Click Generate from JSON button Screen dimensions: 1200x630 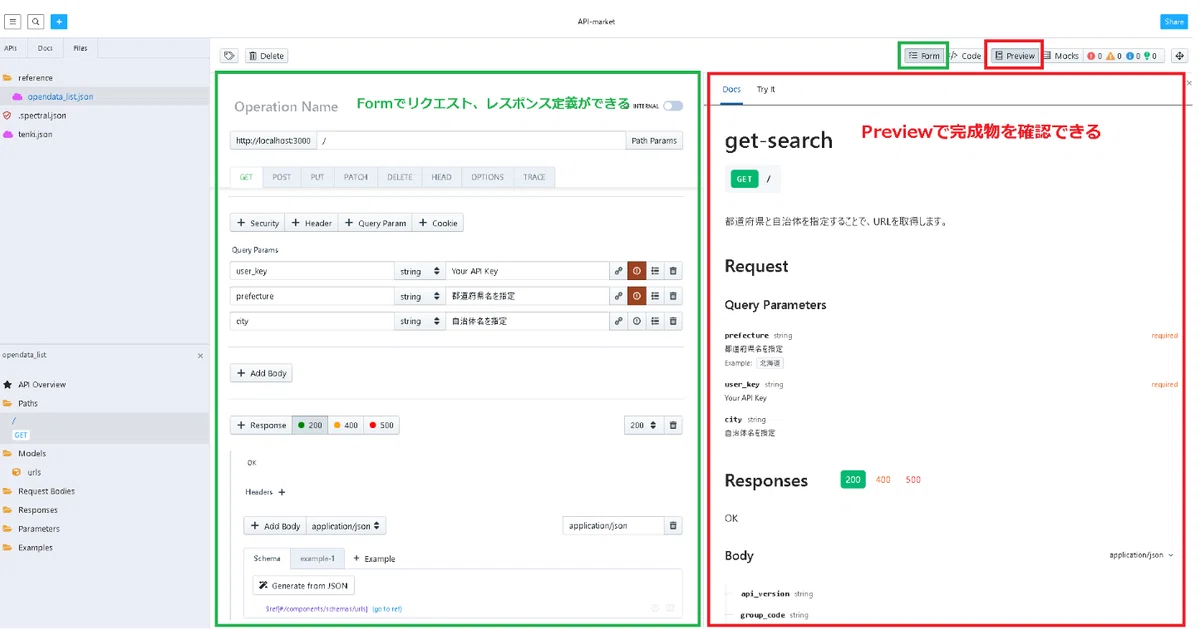pyautogui.click(x=304, y=586)
